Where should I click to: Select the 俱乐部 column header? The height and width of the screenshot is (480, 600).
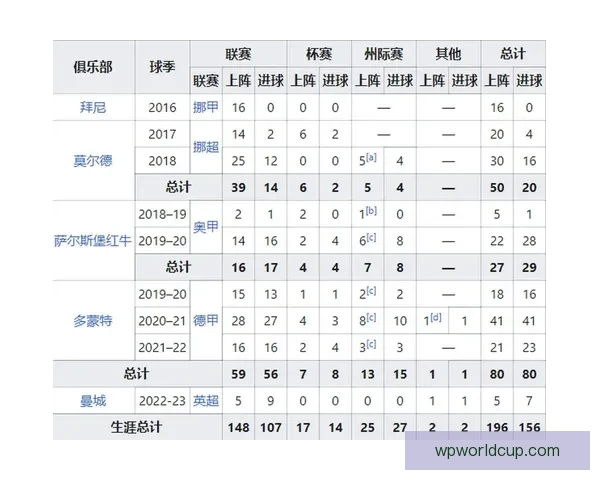click(x=93, y=67)
